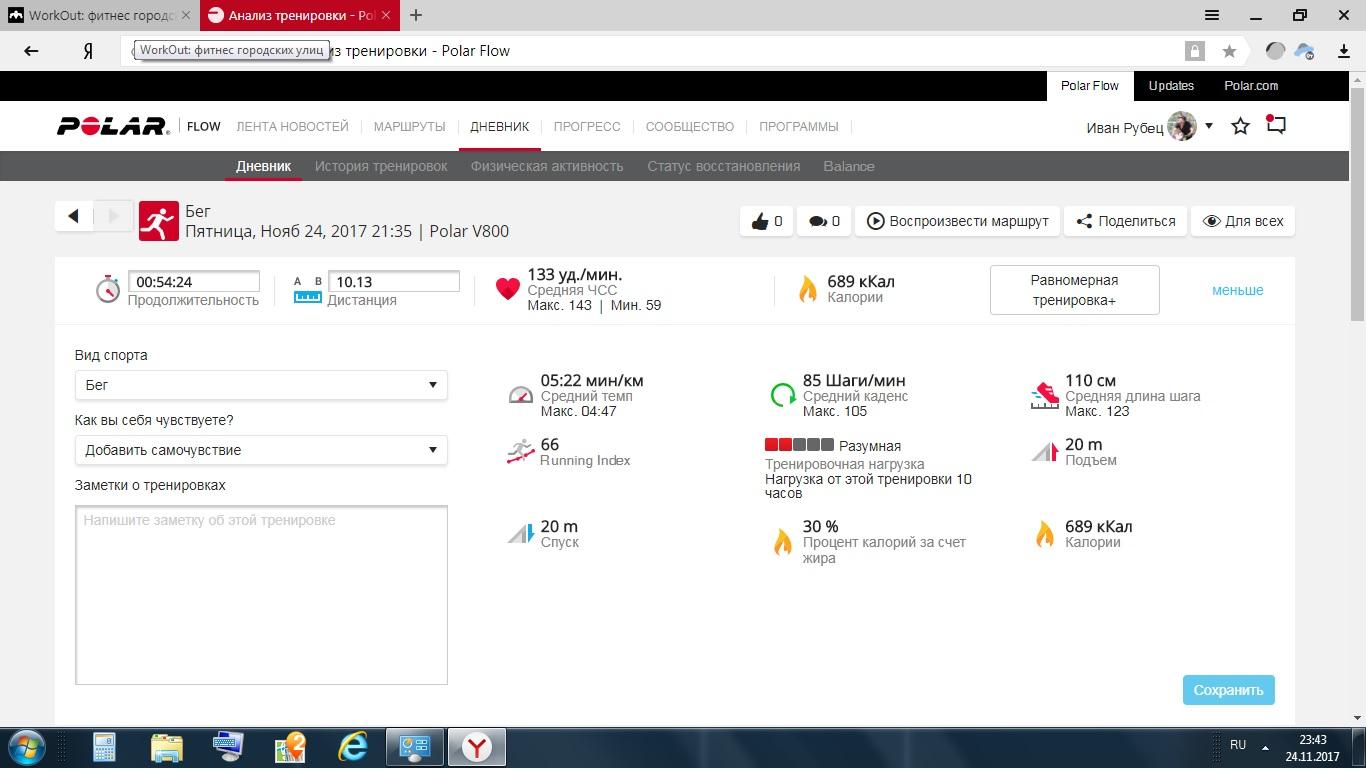Collapse details with меньше link
The height and width of the screenshot is (769, 1366).
[x=1237, y=290]
